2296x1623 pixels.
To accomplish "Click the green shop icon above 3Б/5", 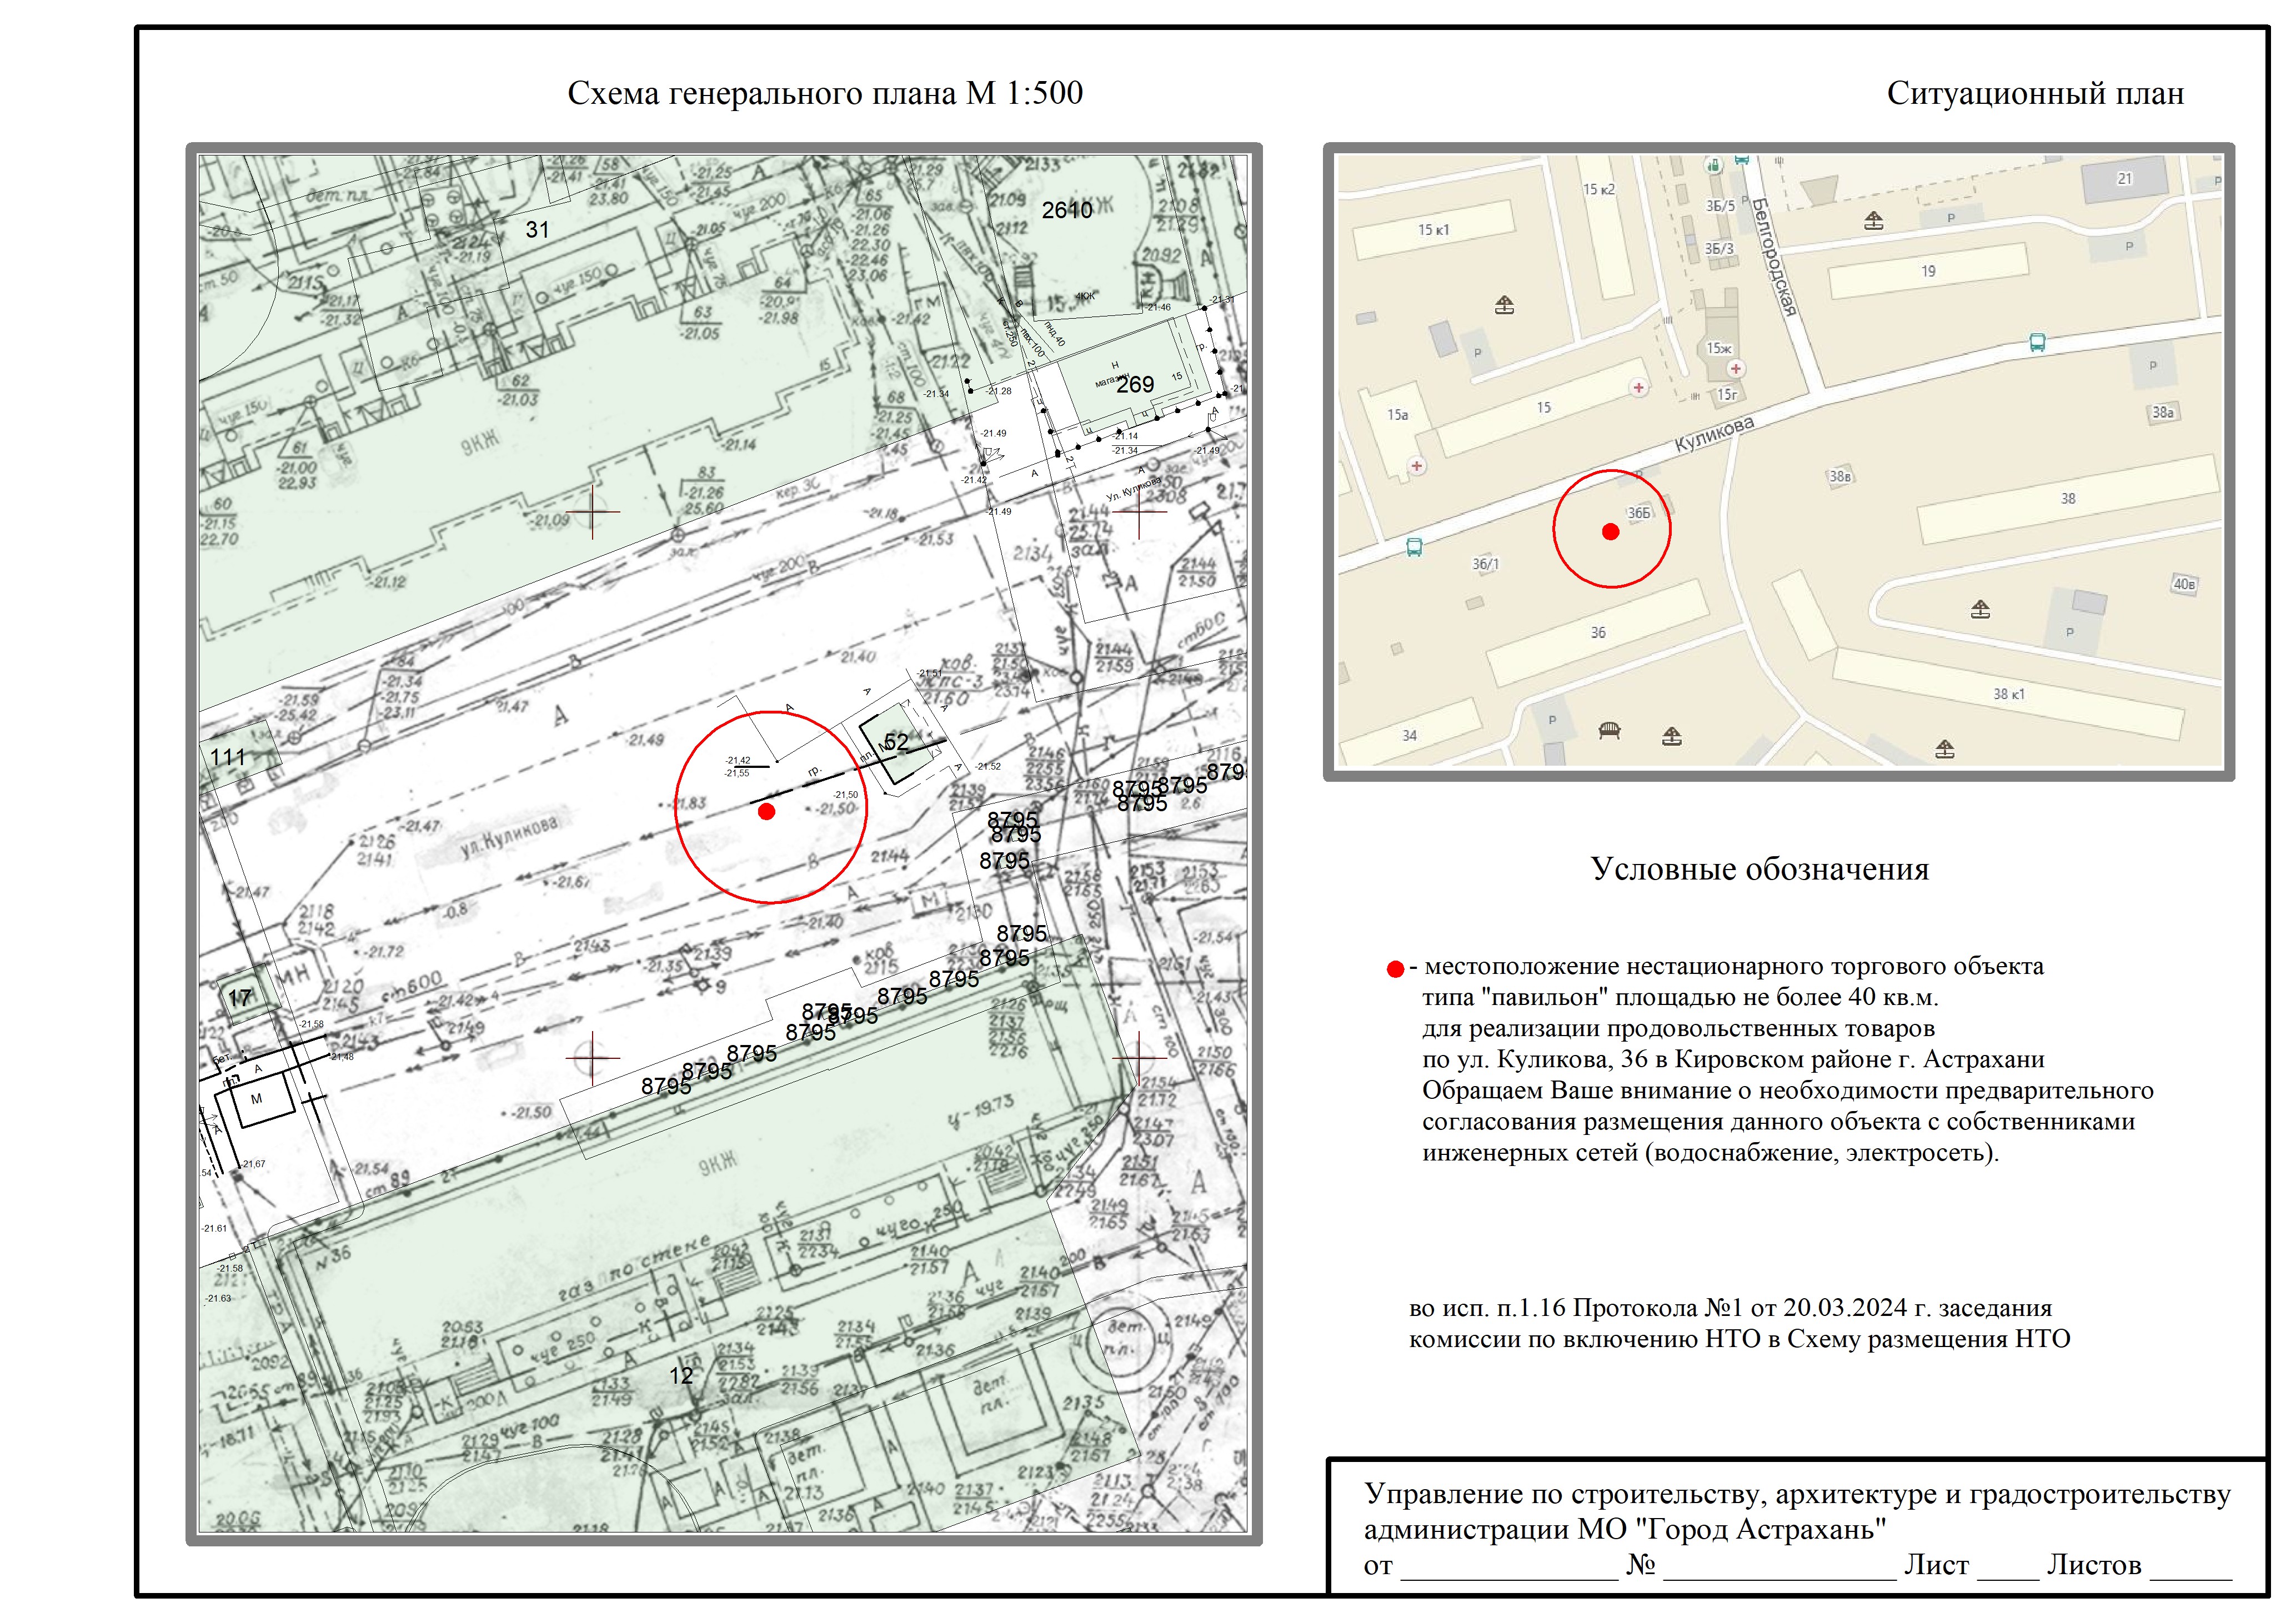I will pyautogui.click(x=1714, y=165).
